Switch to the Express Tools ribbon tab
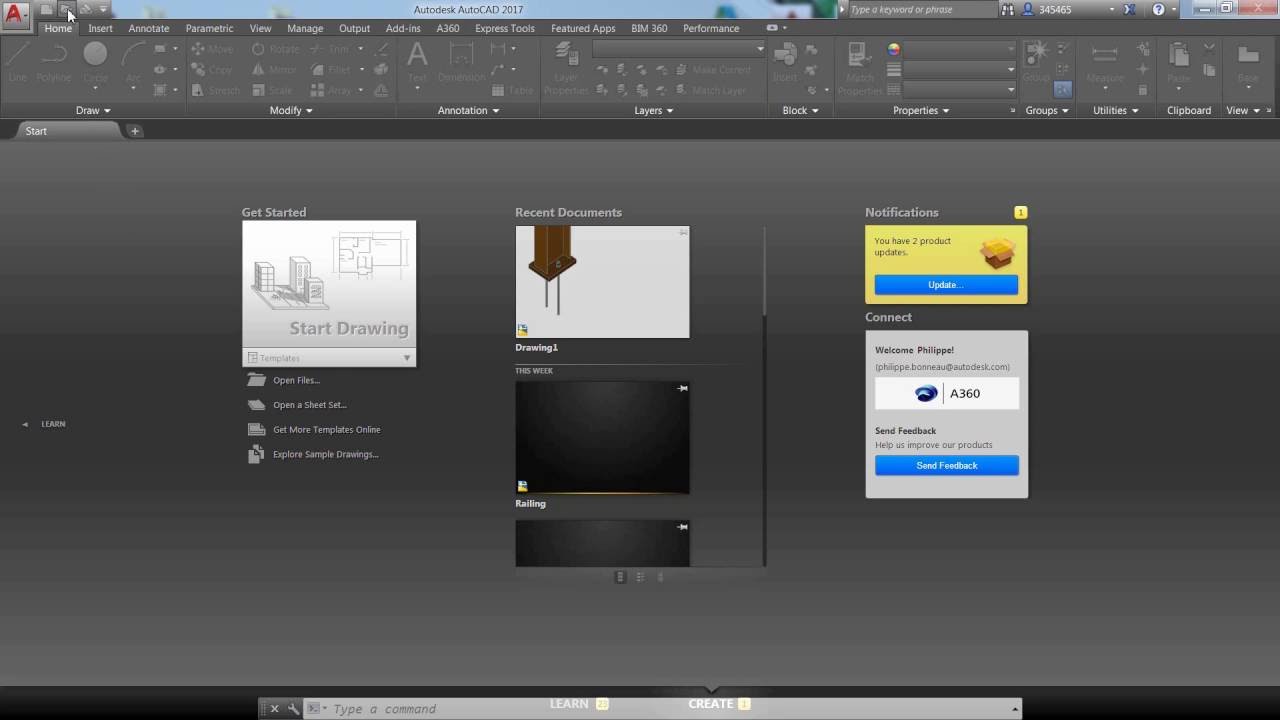 coord(505,28)
